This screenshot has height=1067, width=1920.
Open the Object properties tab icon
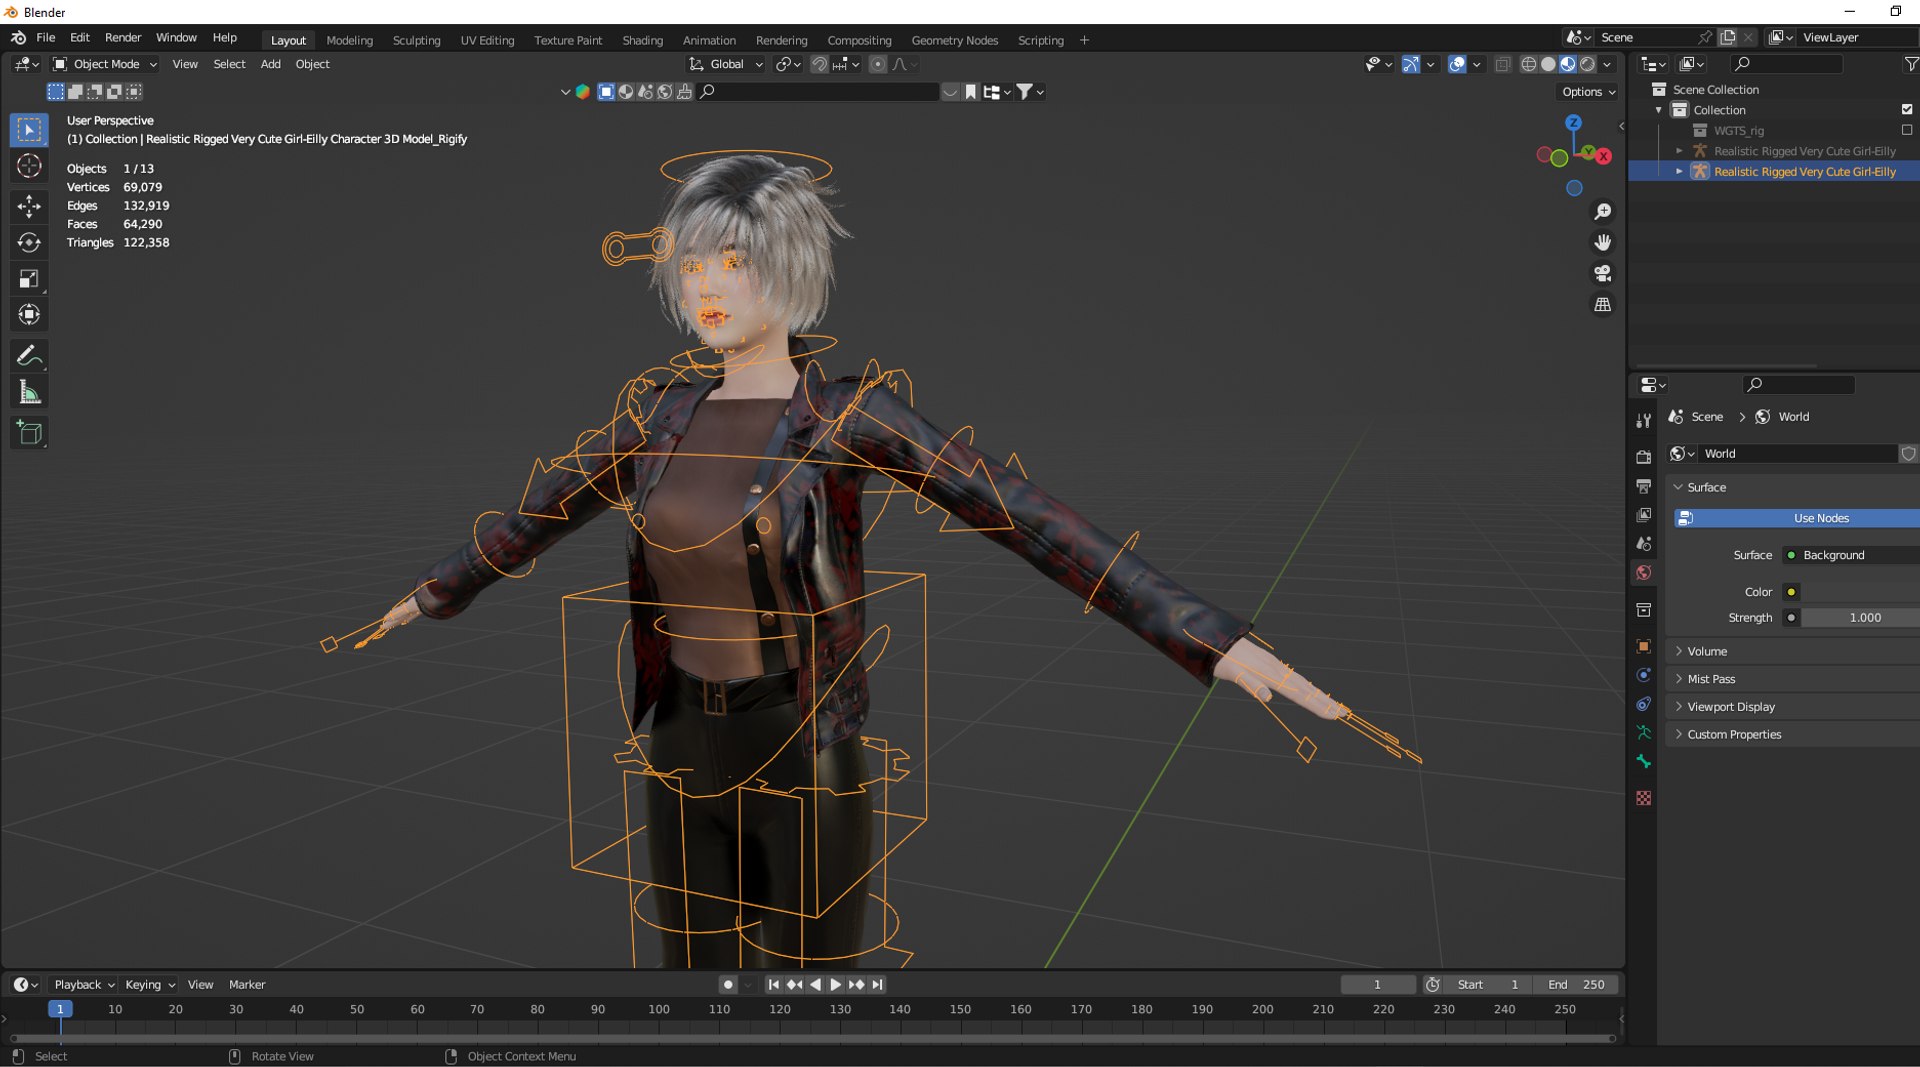tap(1643, 646)
